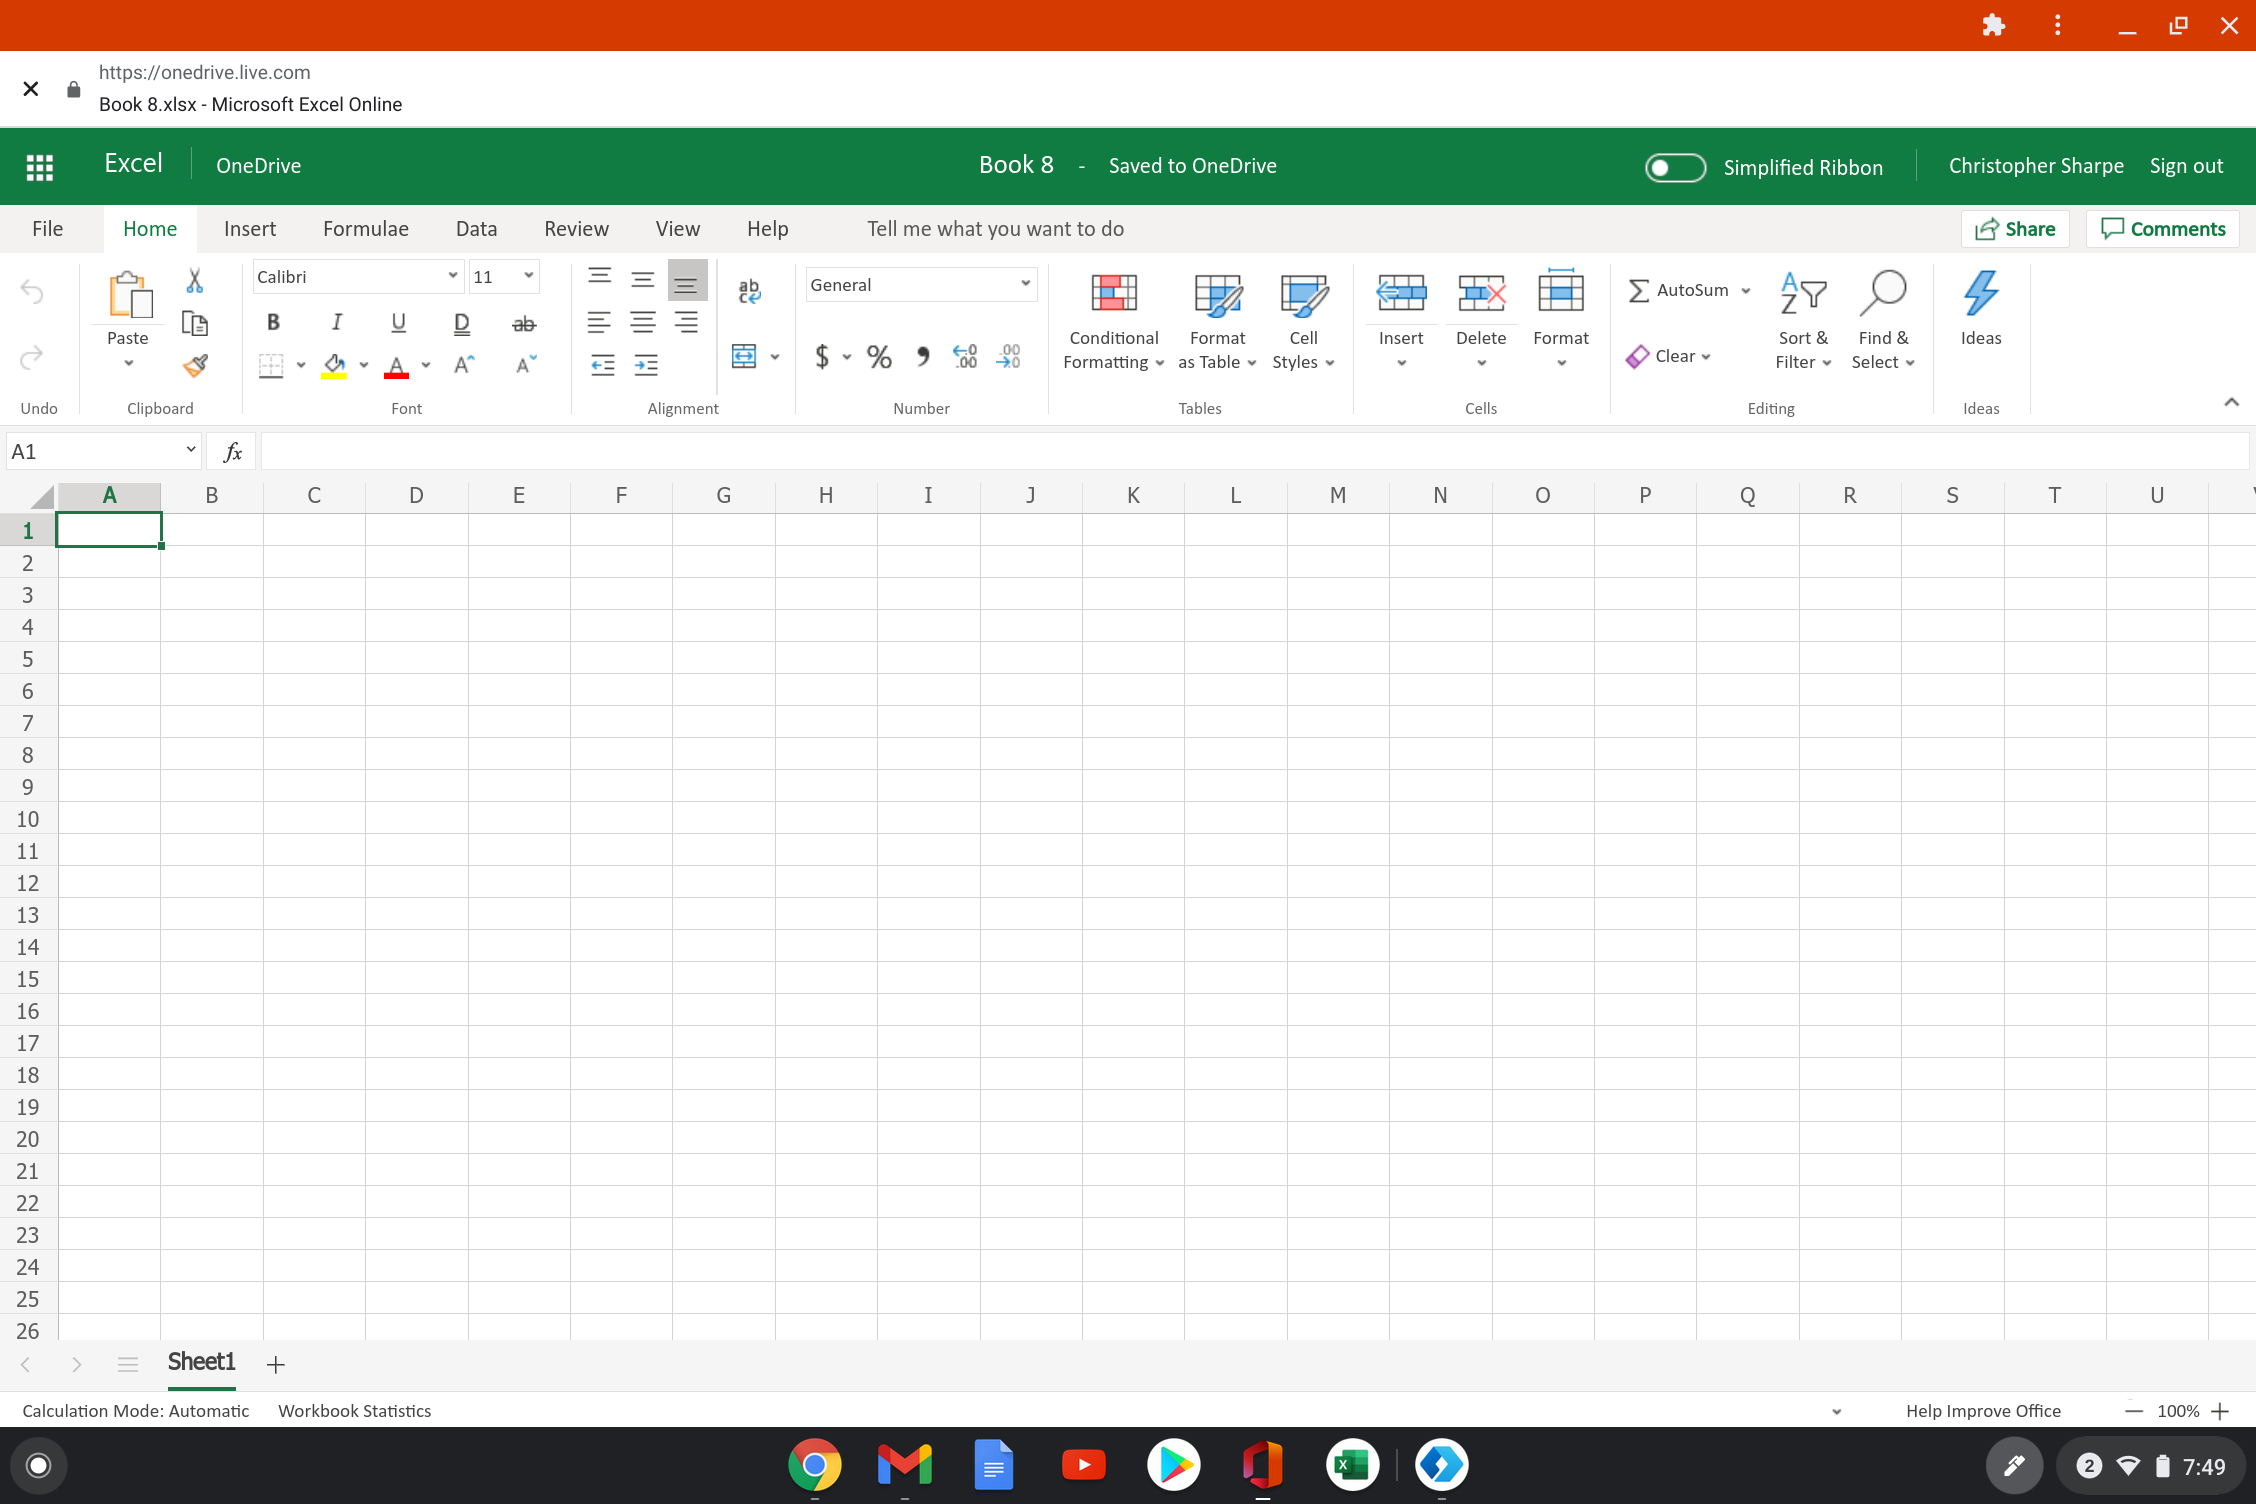The height and width of the screenshot is (1504, 2256).
Task: Click the fx insert function button
Action: pyautogui.click(x=232, y=452)
